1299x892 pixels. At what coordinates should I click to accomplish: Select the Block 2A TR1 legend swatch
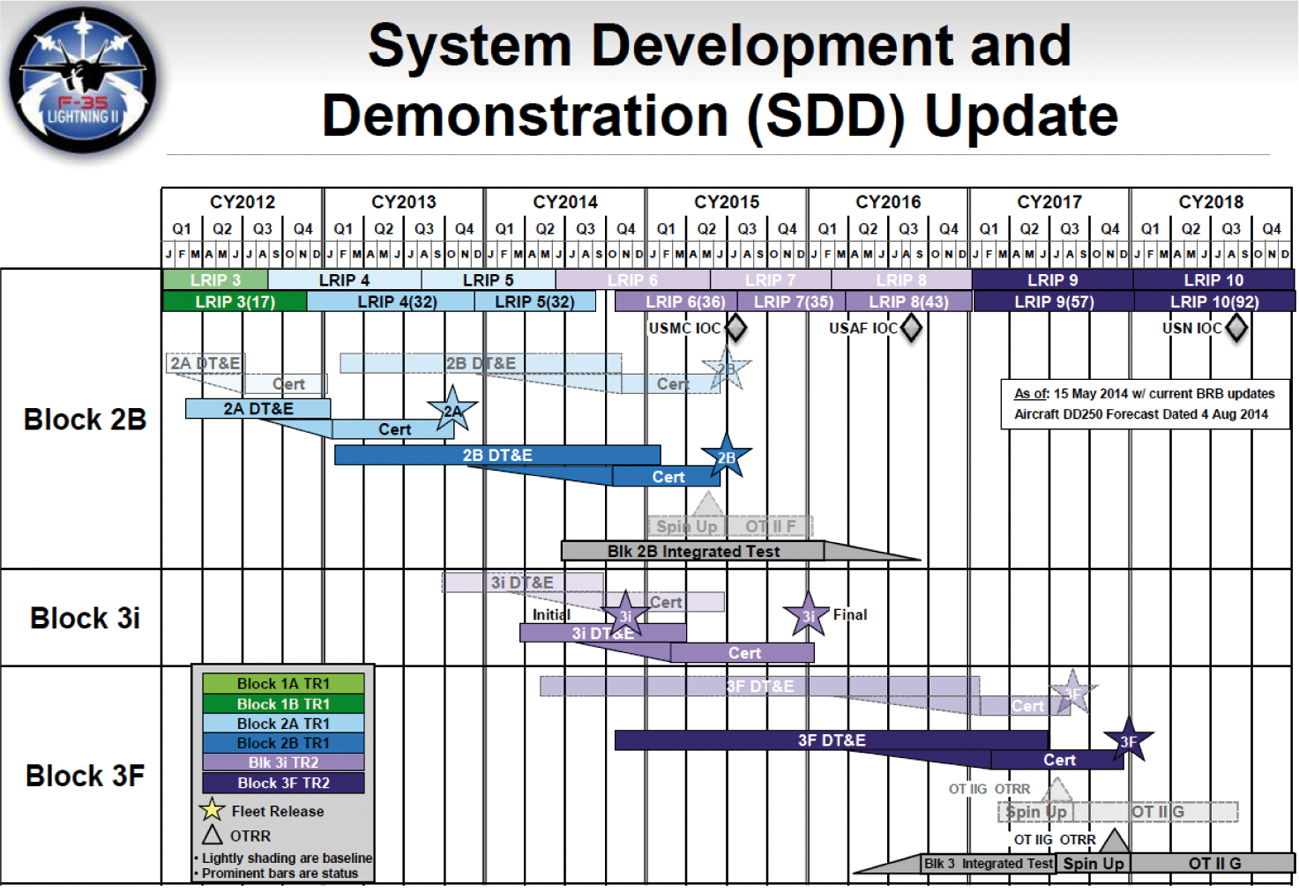[x=283, y=723]
